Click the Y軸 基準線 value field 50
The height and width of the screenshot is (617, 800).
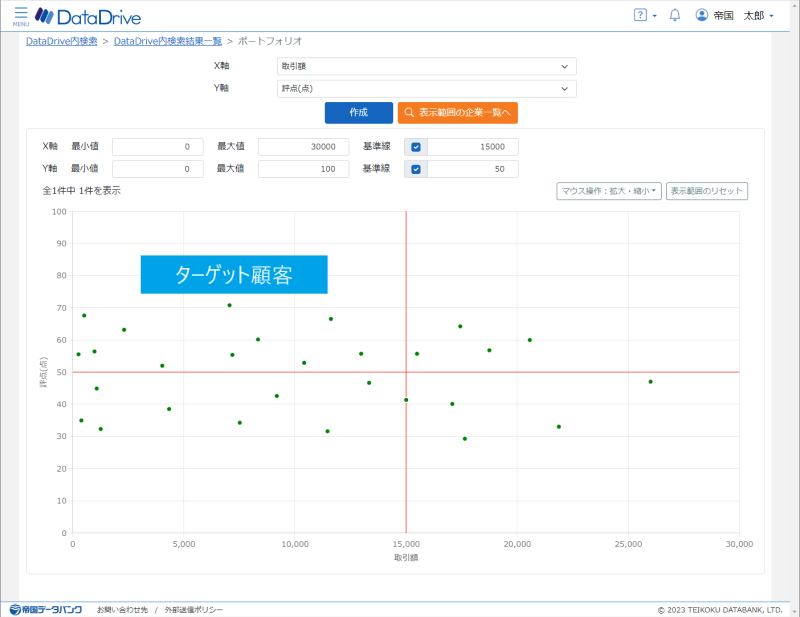click(x=472, y=169)
